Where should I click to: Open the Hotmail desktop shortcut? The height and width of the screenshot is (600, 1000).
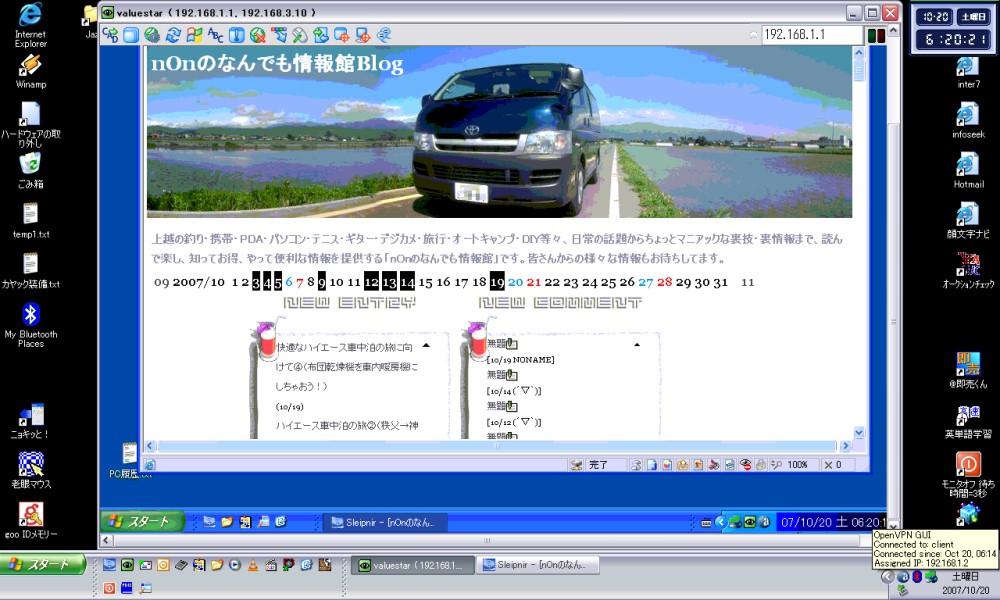[x=968, y=170]
